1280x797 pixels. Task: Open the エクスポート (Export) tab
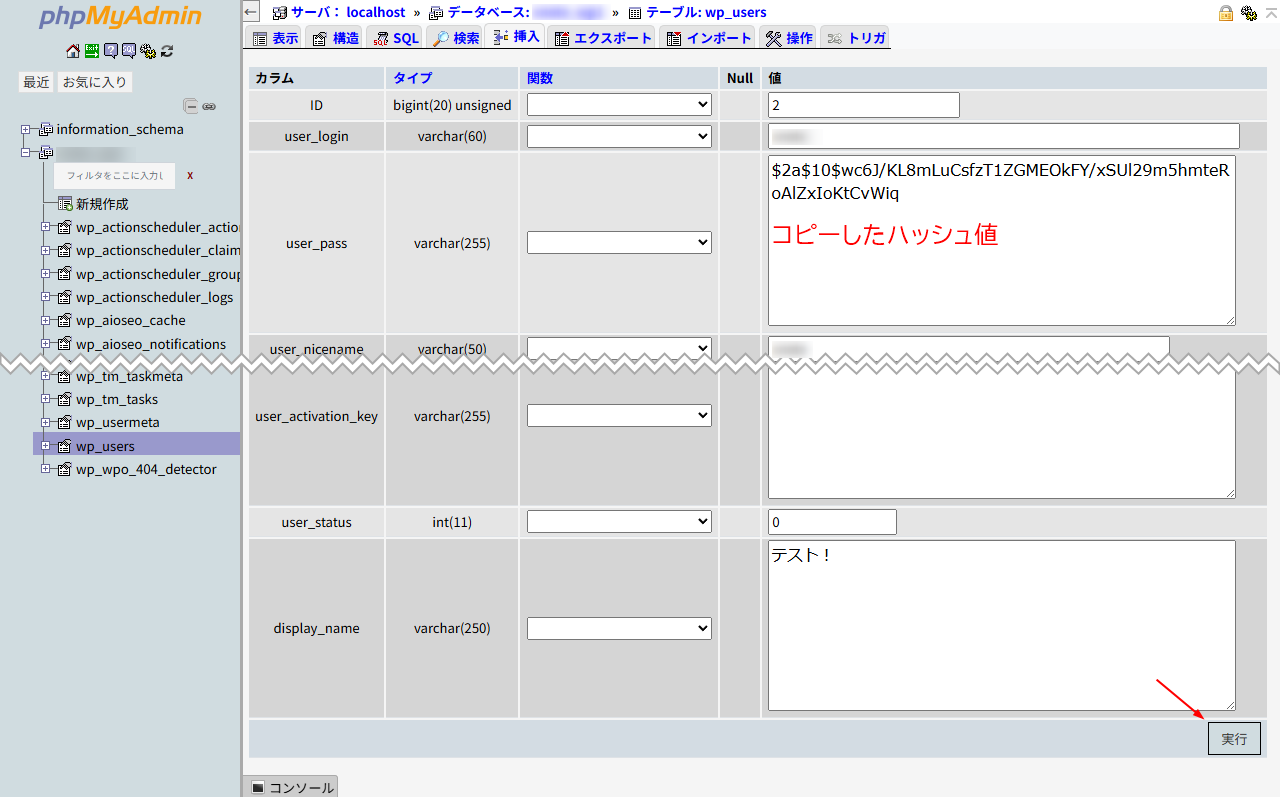(603, 38)
